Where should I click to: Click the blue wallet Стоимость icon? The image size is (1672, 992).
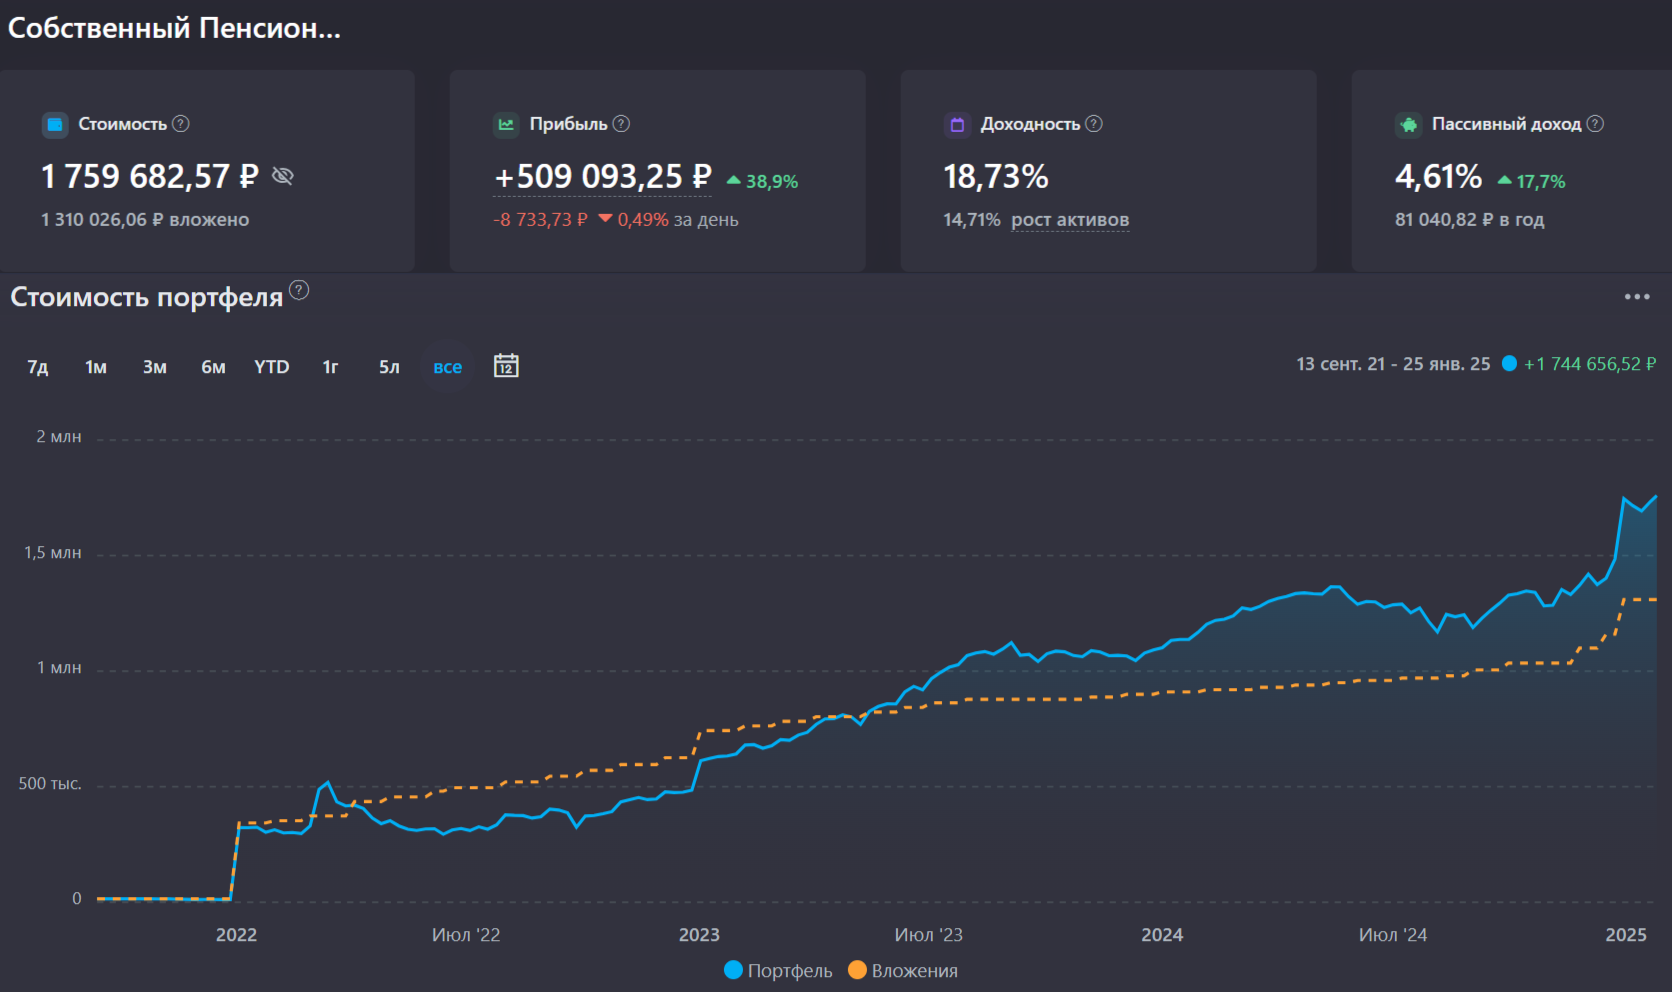pyautogui.click(x=55, y=125)
